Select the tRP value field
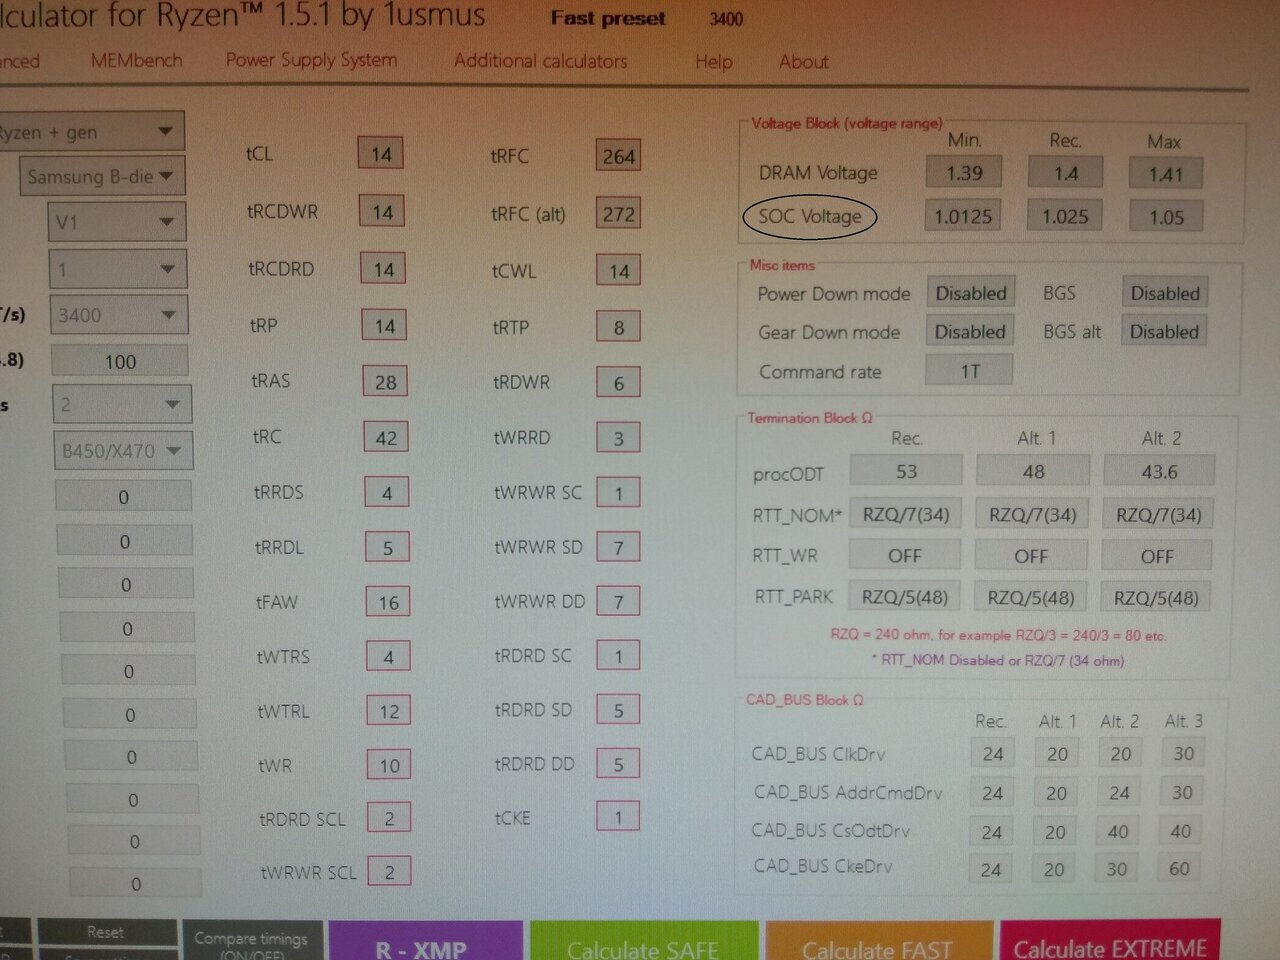The width and height of the screenshot is (1280, 960). (x=384, y=326)
